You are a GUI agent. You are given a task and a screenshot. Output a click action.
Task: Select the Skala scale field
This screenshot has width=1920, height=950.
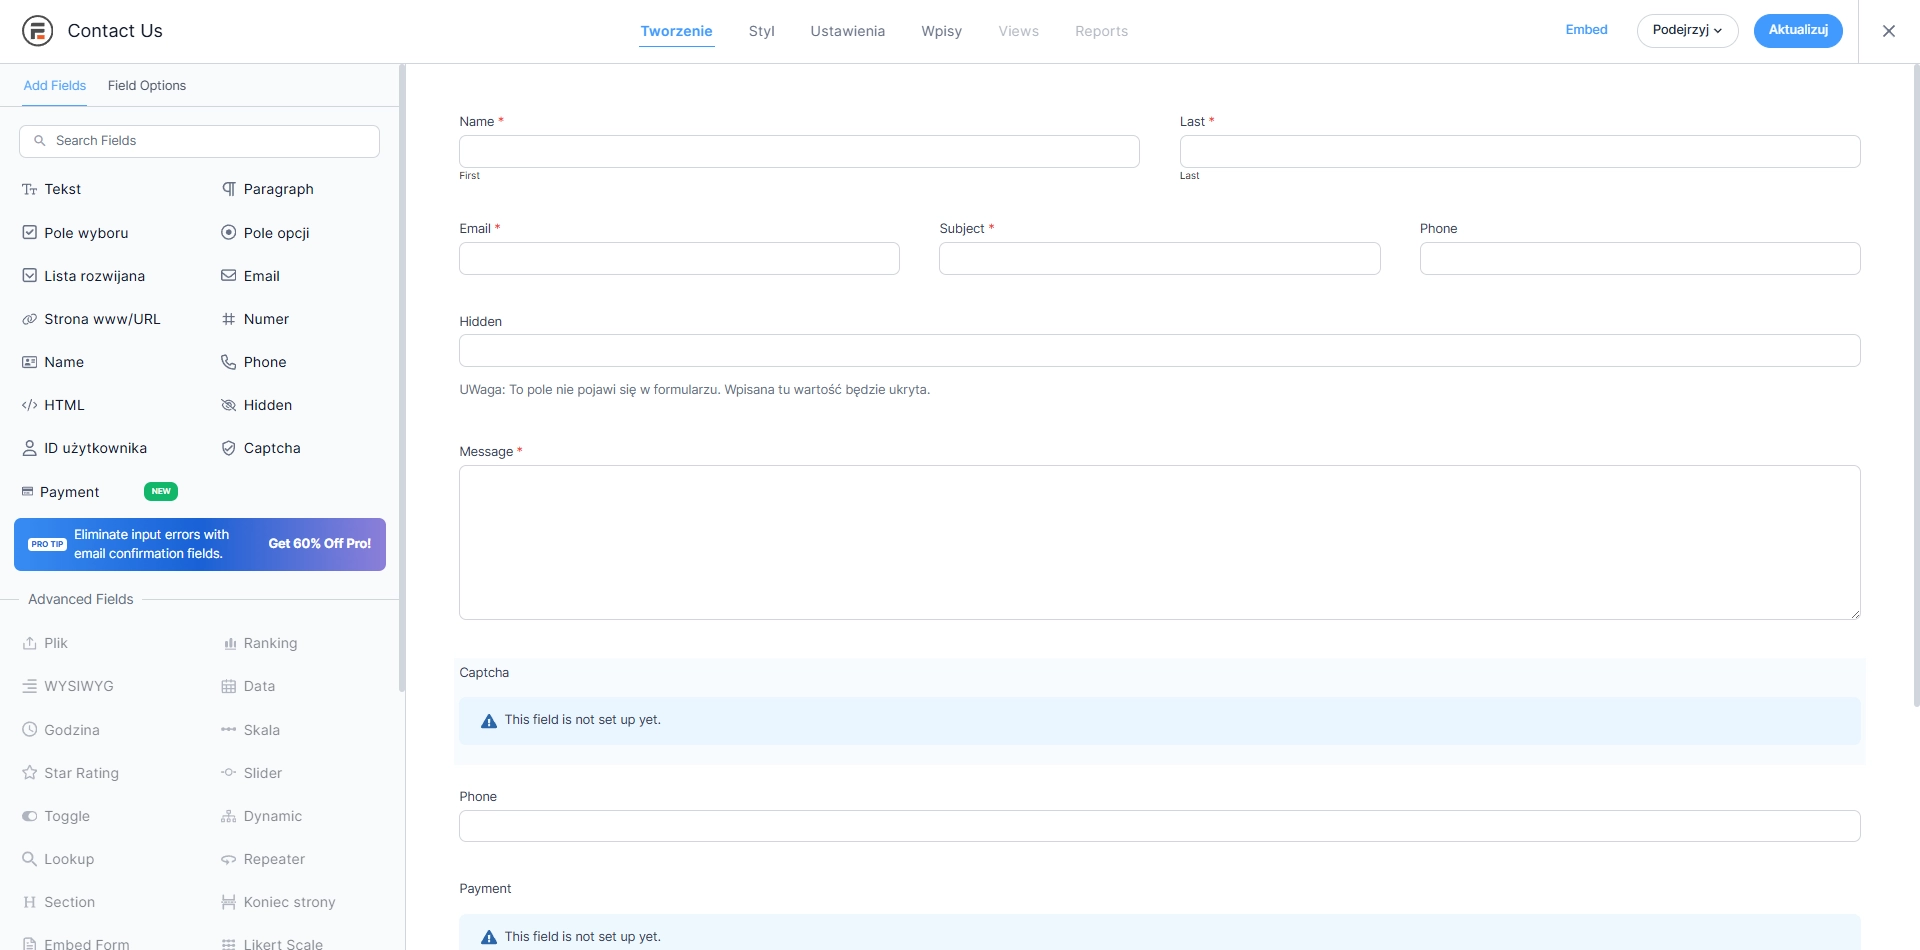(x=251, y=730)
